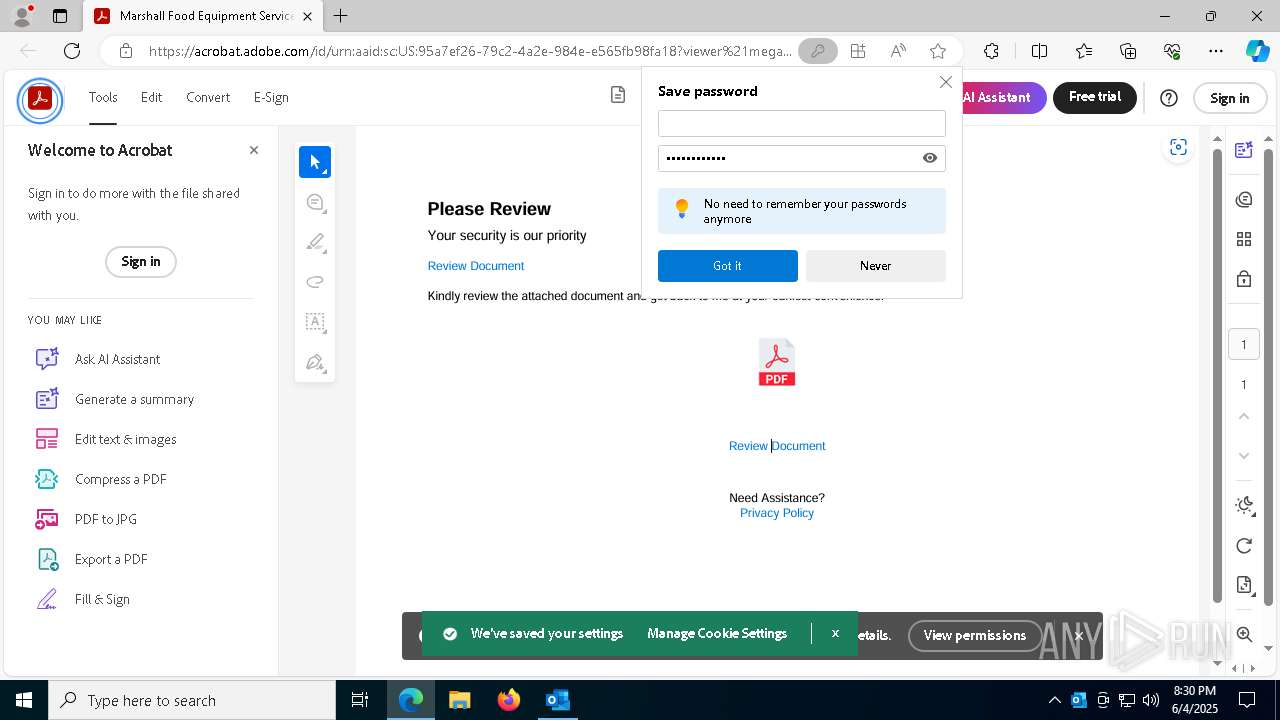The height and width of the screenshot is (720, 1280).
Task: Open the E-Sign menu
Action: tap(271, 97)
